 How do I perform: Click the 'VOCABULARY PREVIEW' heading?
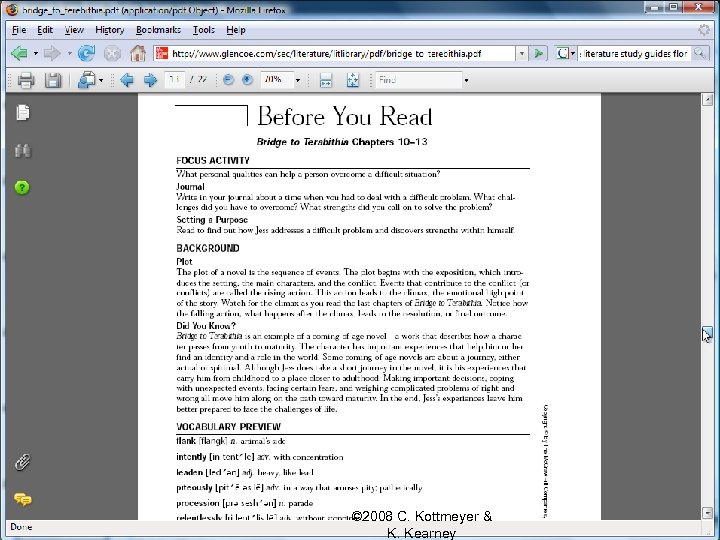pos(228,427)
